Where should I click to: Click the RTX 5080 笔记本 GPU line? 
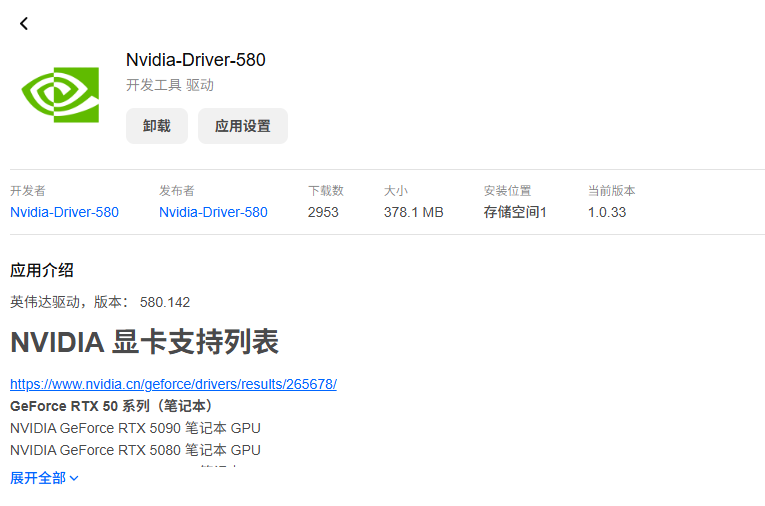pyautogui.click(x=135, y=450)
